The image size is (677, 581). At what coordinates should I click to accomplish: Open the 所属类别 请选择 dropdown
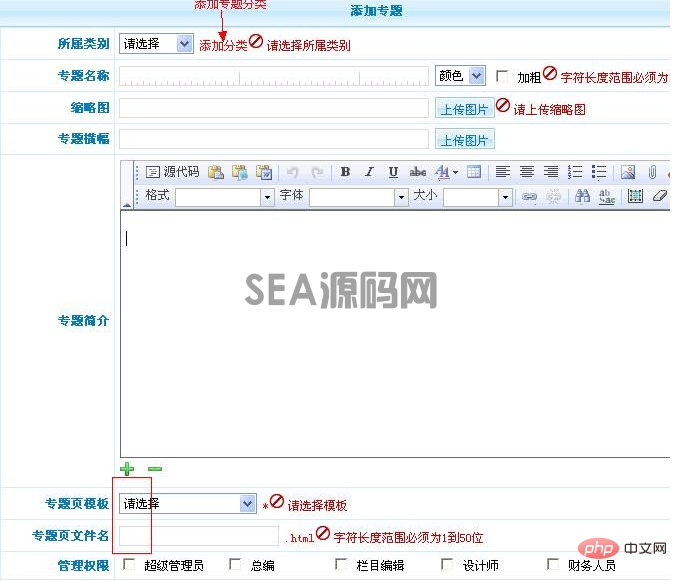coord(156,44)
